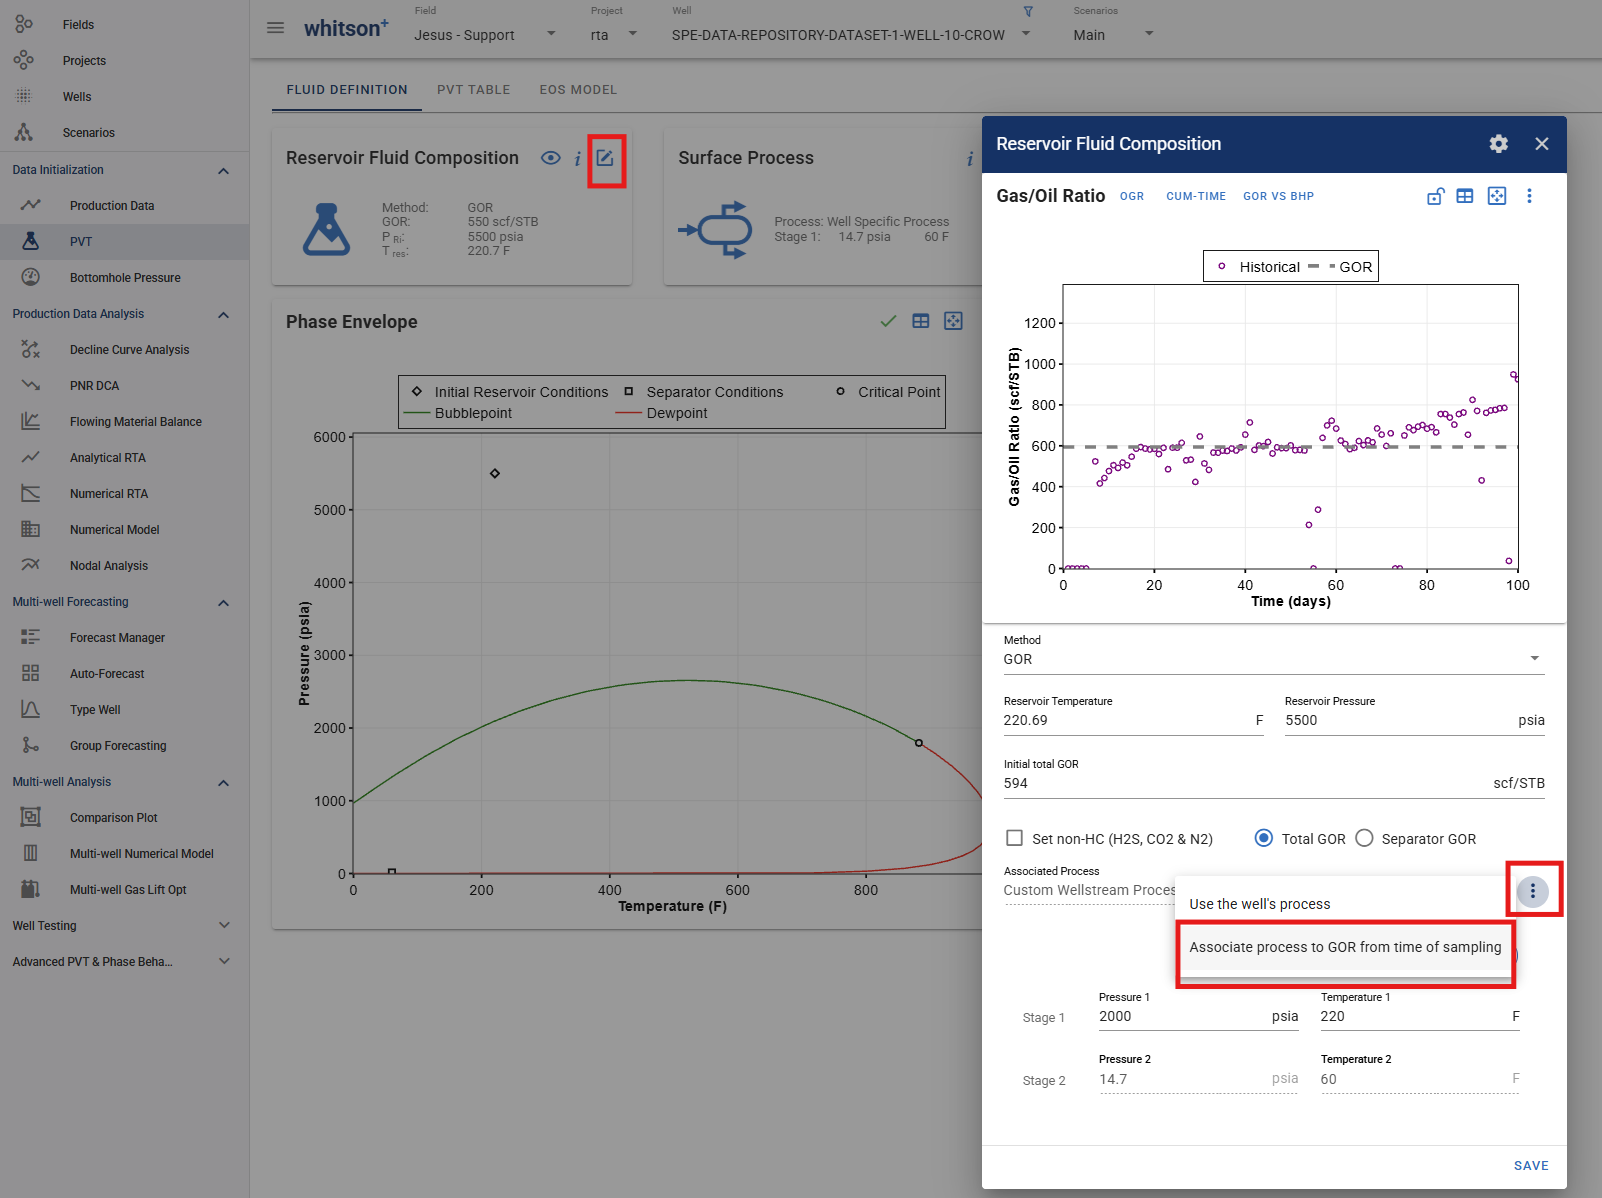Select Separator GOR radio button
The image size is (1602, 1198).
1364,838
